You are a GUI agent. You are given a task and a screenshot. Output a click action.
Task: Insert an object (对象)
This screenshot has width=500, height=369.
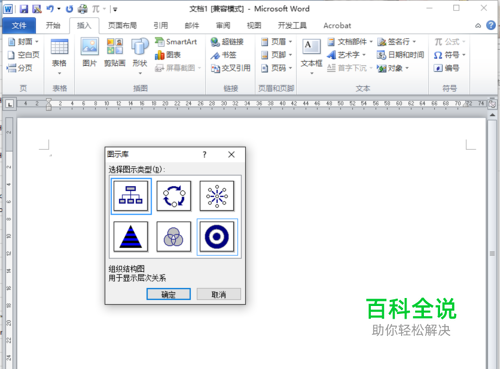click(x=393, y=68)
